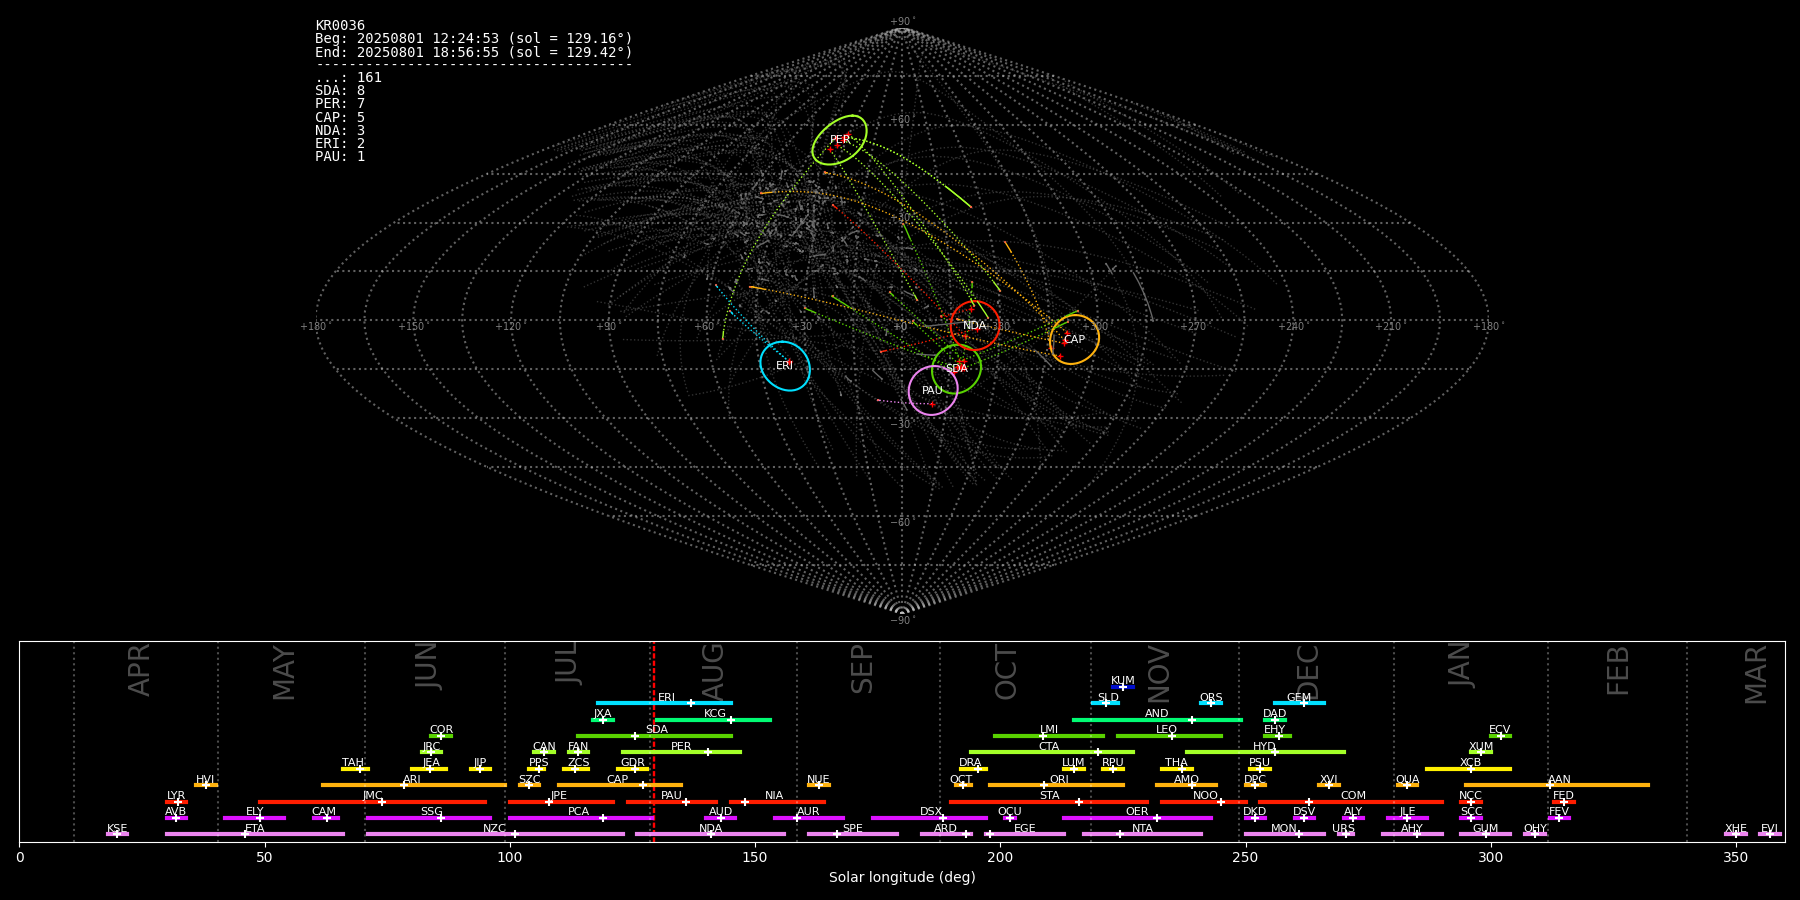This screenshot has height=900, width=1800.
Task: Select the 'NDA: 3' count in the legend list
Action: [x=340, y=131]
